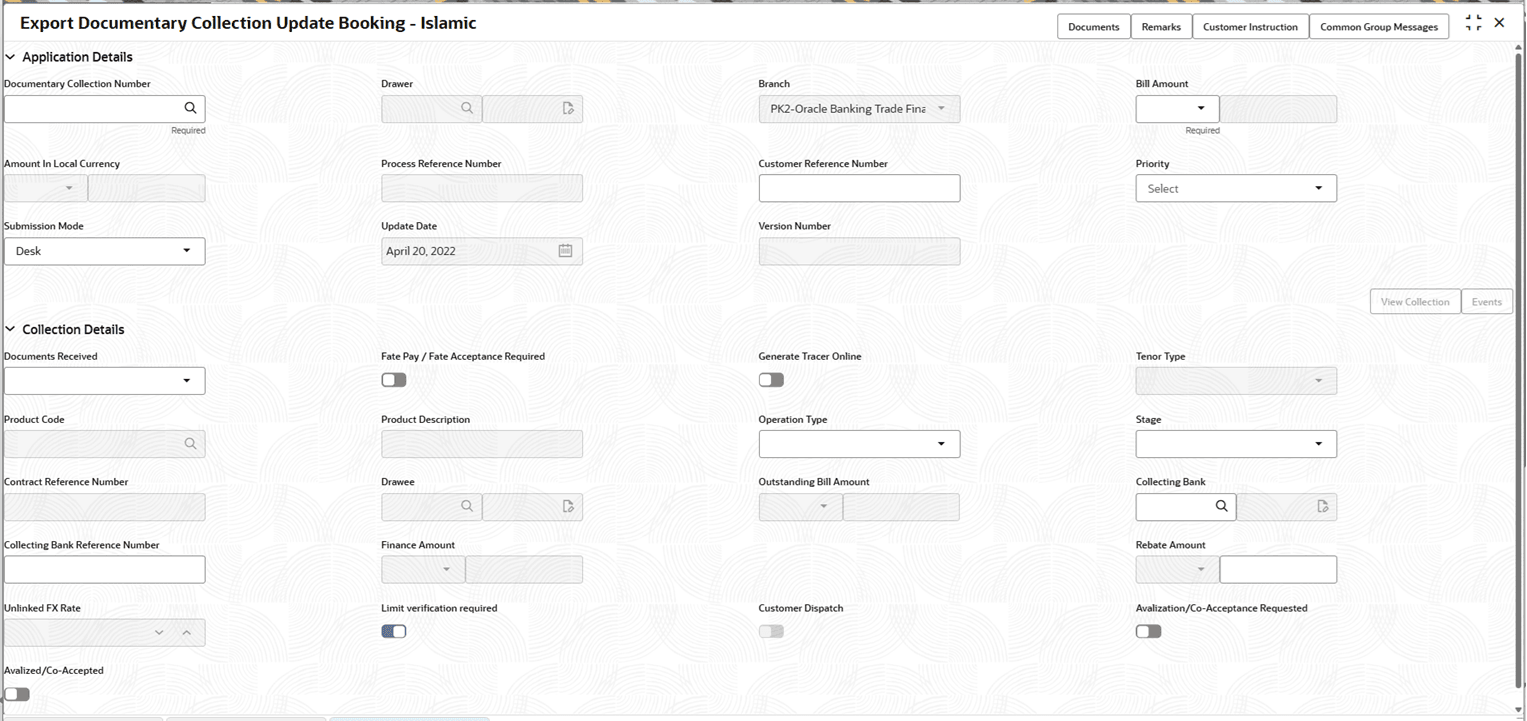The image size is (1527, 721).
Task: Click the resize screen icon near the close button
Action: coord(1473,22)
